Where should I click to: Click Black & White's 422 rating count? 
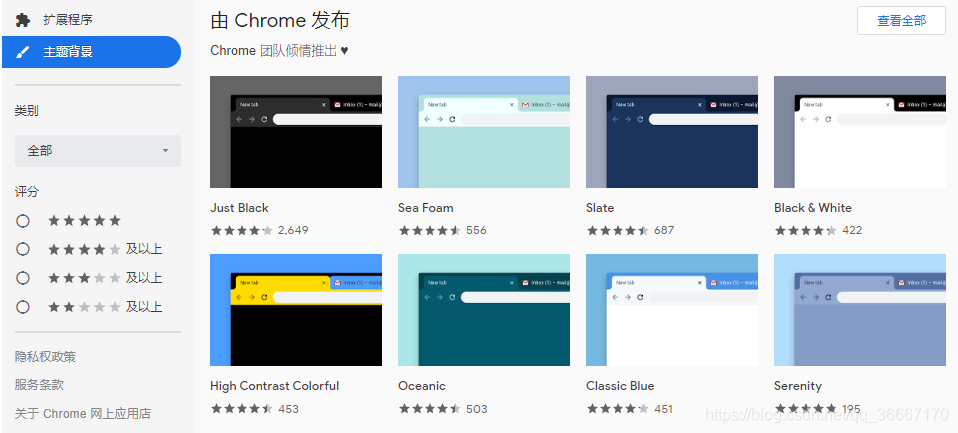coord(852,230)
